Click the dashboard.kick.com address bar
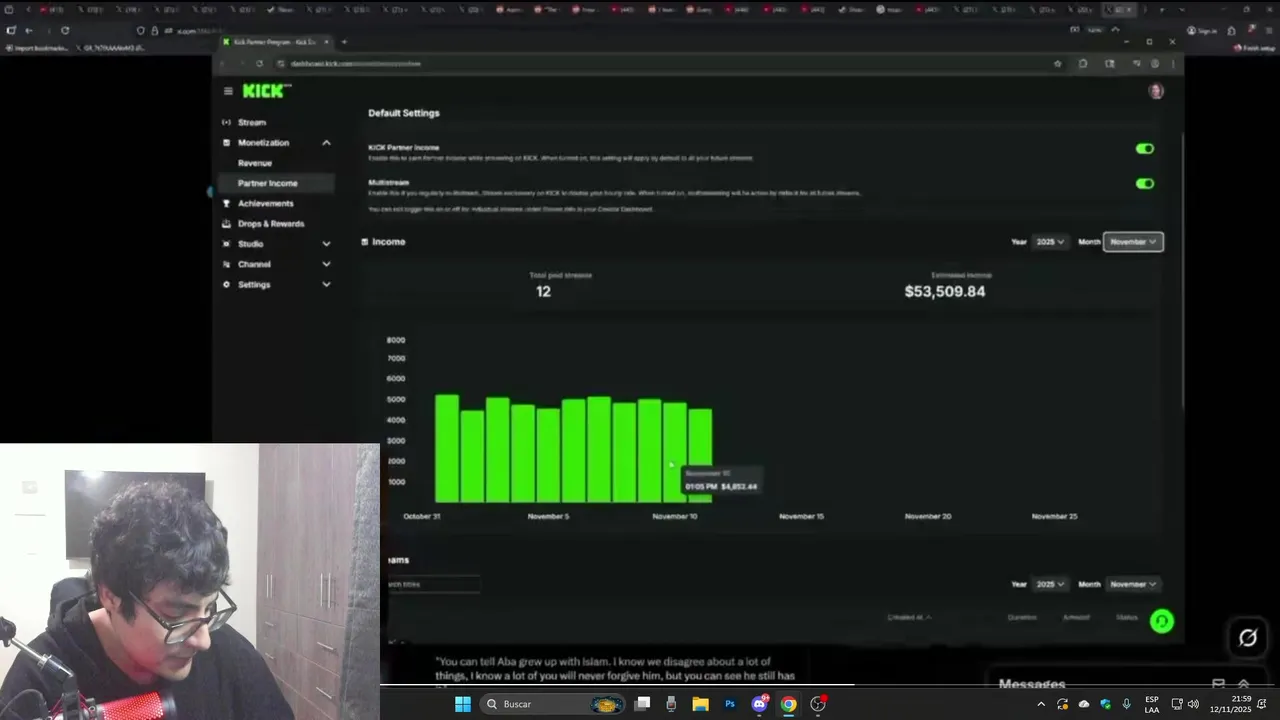Viewport: 1280px width, 720px height. (x=660, y=64)
